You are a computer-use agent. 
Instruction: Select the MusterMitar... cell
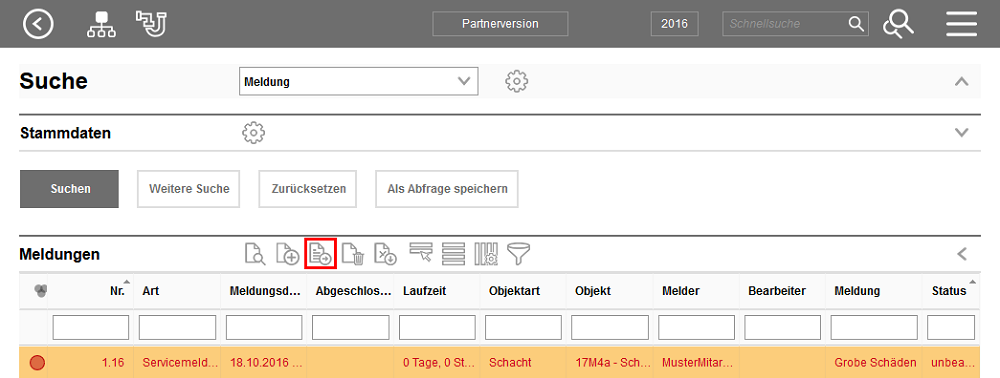point(696,363)
